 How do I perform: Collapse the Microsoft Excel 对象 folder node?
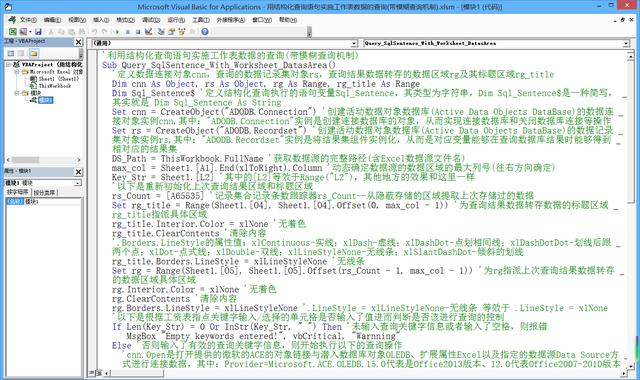point(17,71)
